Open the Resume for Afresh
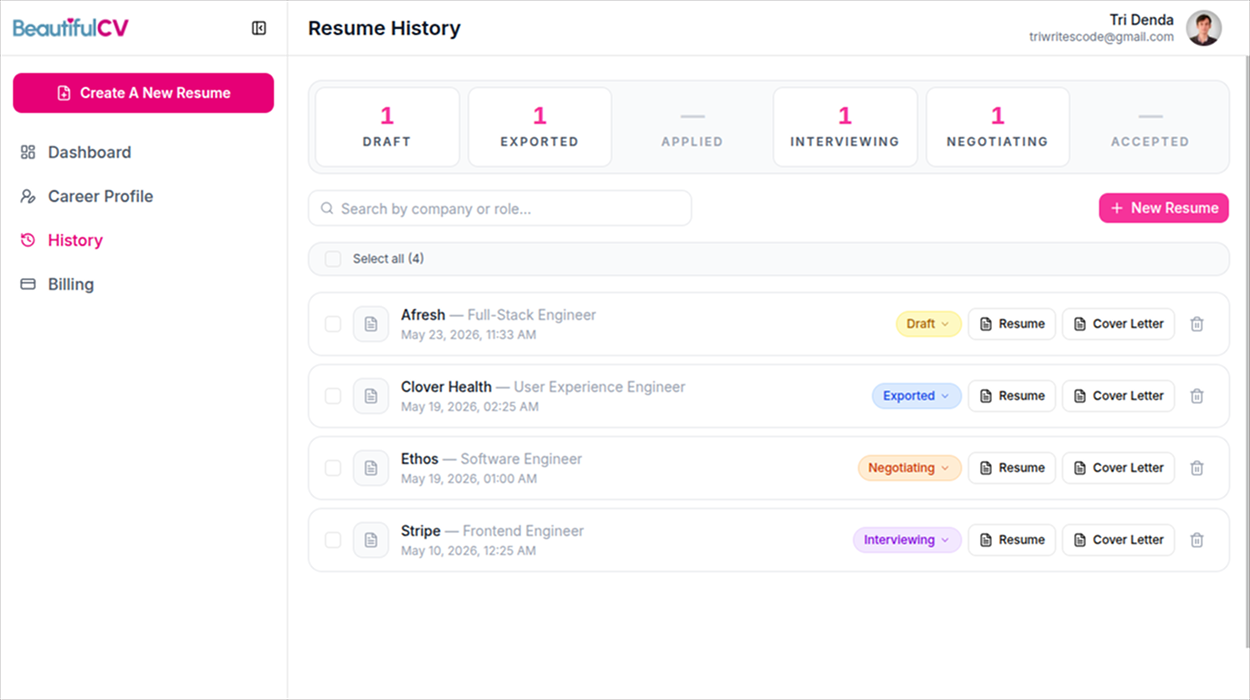 [x=1012, y=324]
